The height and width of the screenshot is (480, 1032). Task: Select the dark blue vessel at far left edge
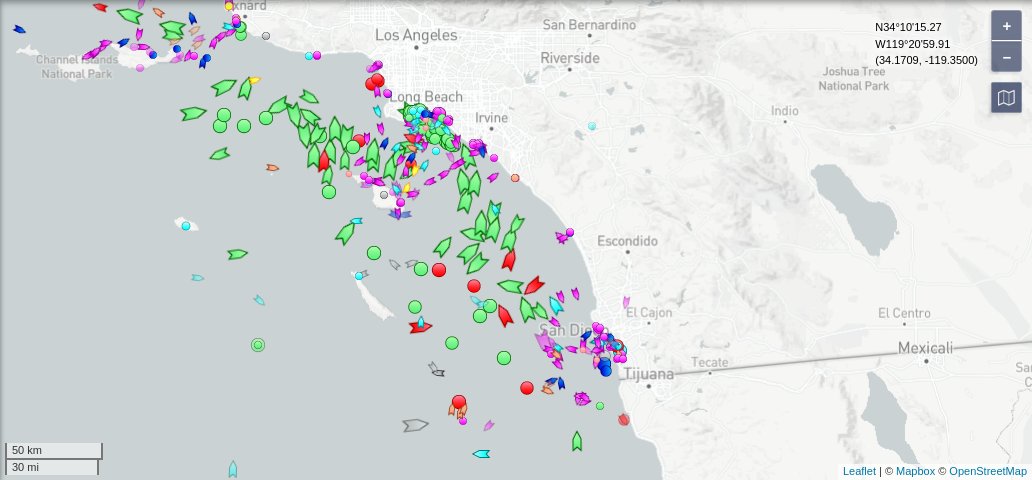[19, 29]
